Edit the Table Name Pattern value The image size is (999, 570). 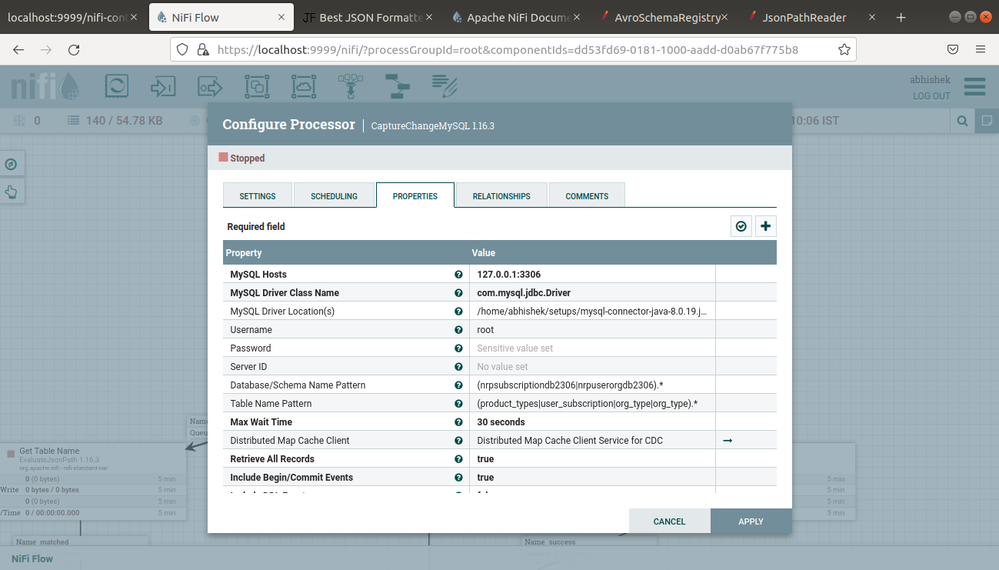click(x=593, y=404)
